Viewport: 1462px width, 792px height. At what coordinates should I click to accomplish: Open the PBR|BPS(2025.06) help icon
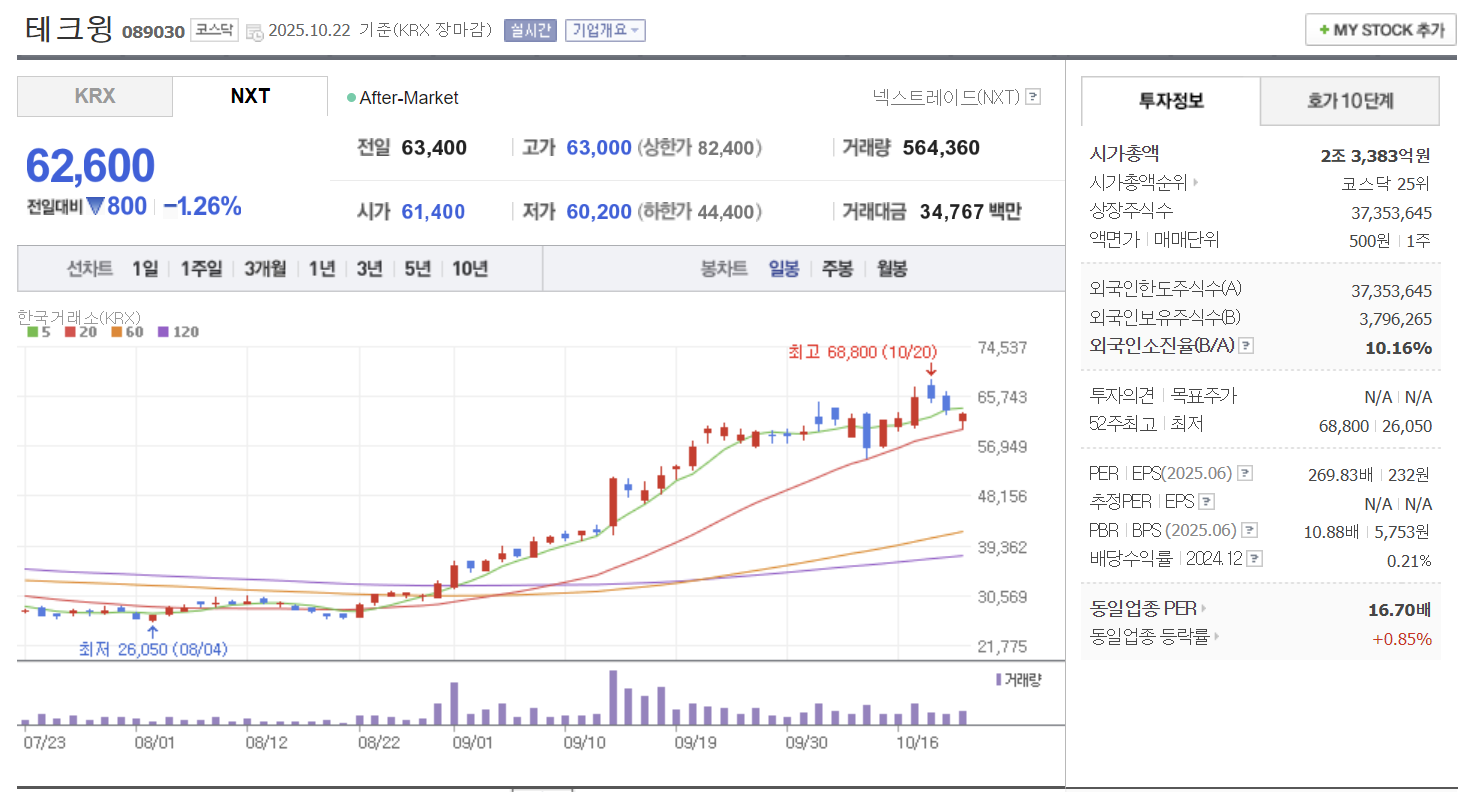click(x=1247, y=529)
